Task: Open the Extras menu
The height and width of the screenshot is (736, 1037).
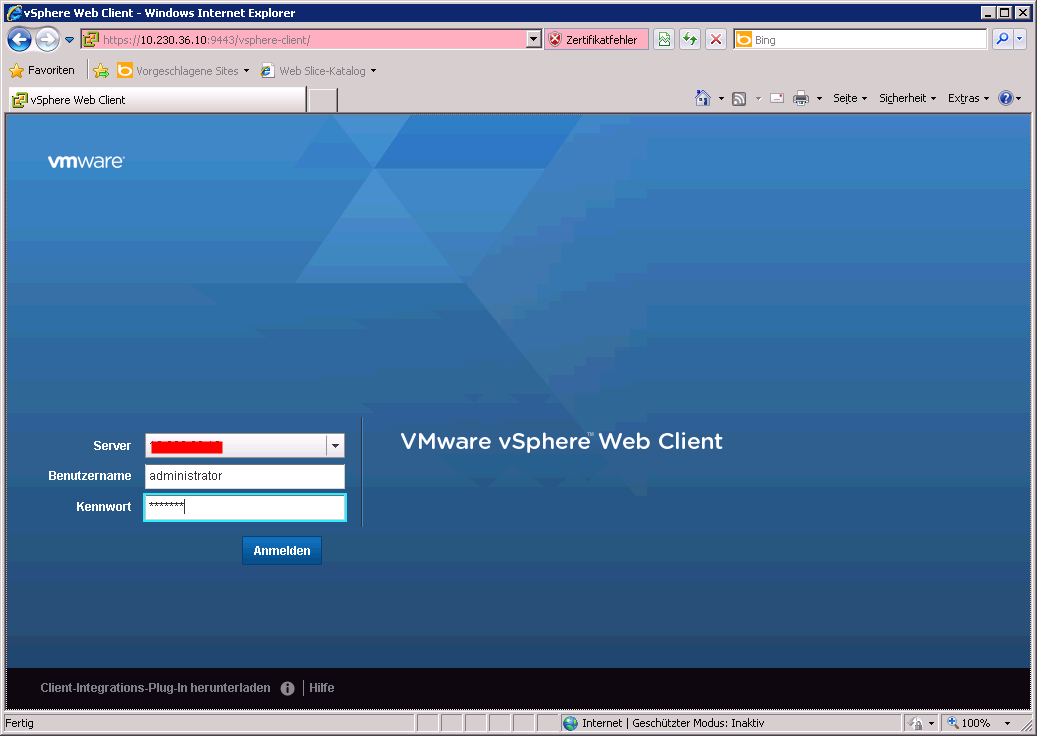Action: [x=968, y=98]
